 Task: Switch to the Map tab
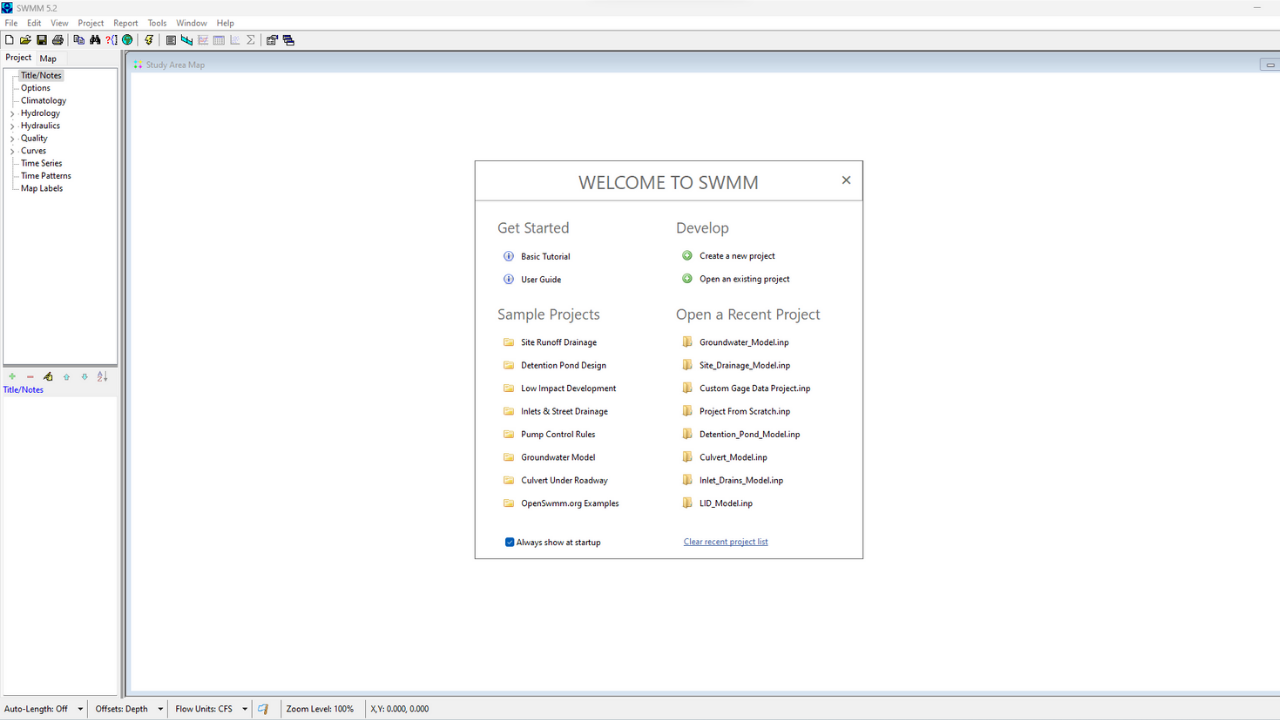(47, 58)
